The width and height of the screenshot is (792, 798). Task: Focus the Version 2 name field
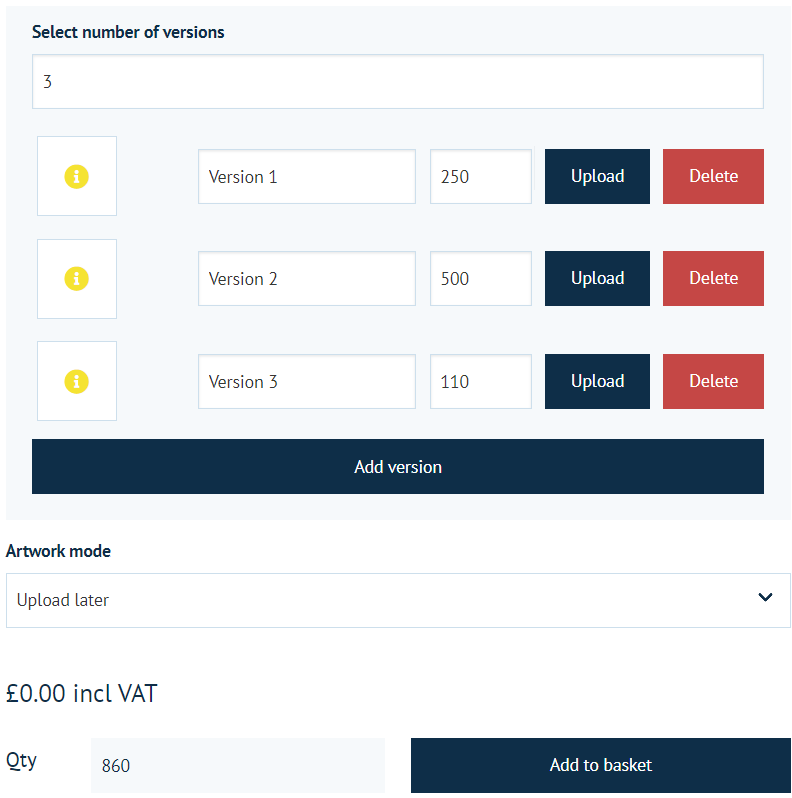(307, 278)
